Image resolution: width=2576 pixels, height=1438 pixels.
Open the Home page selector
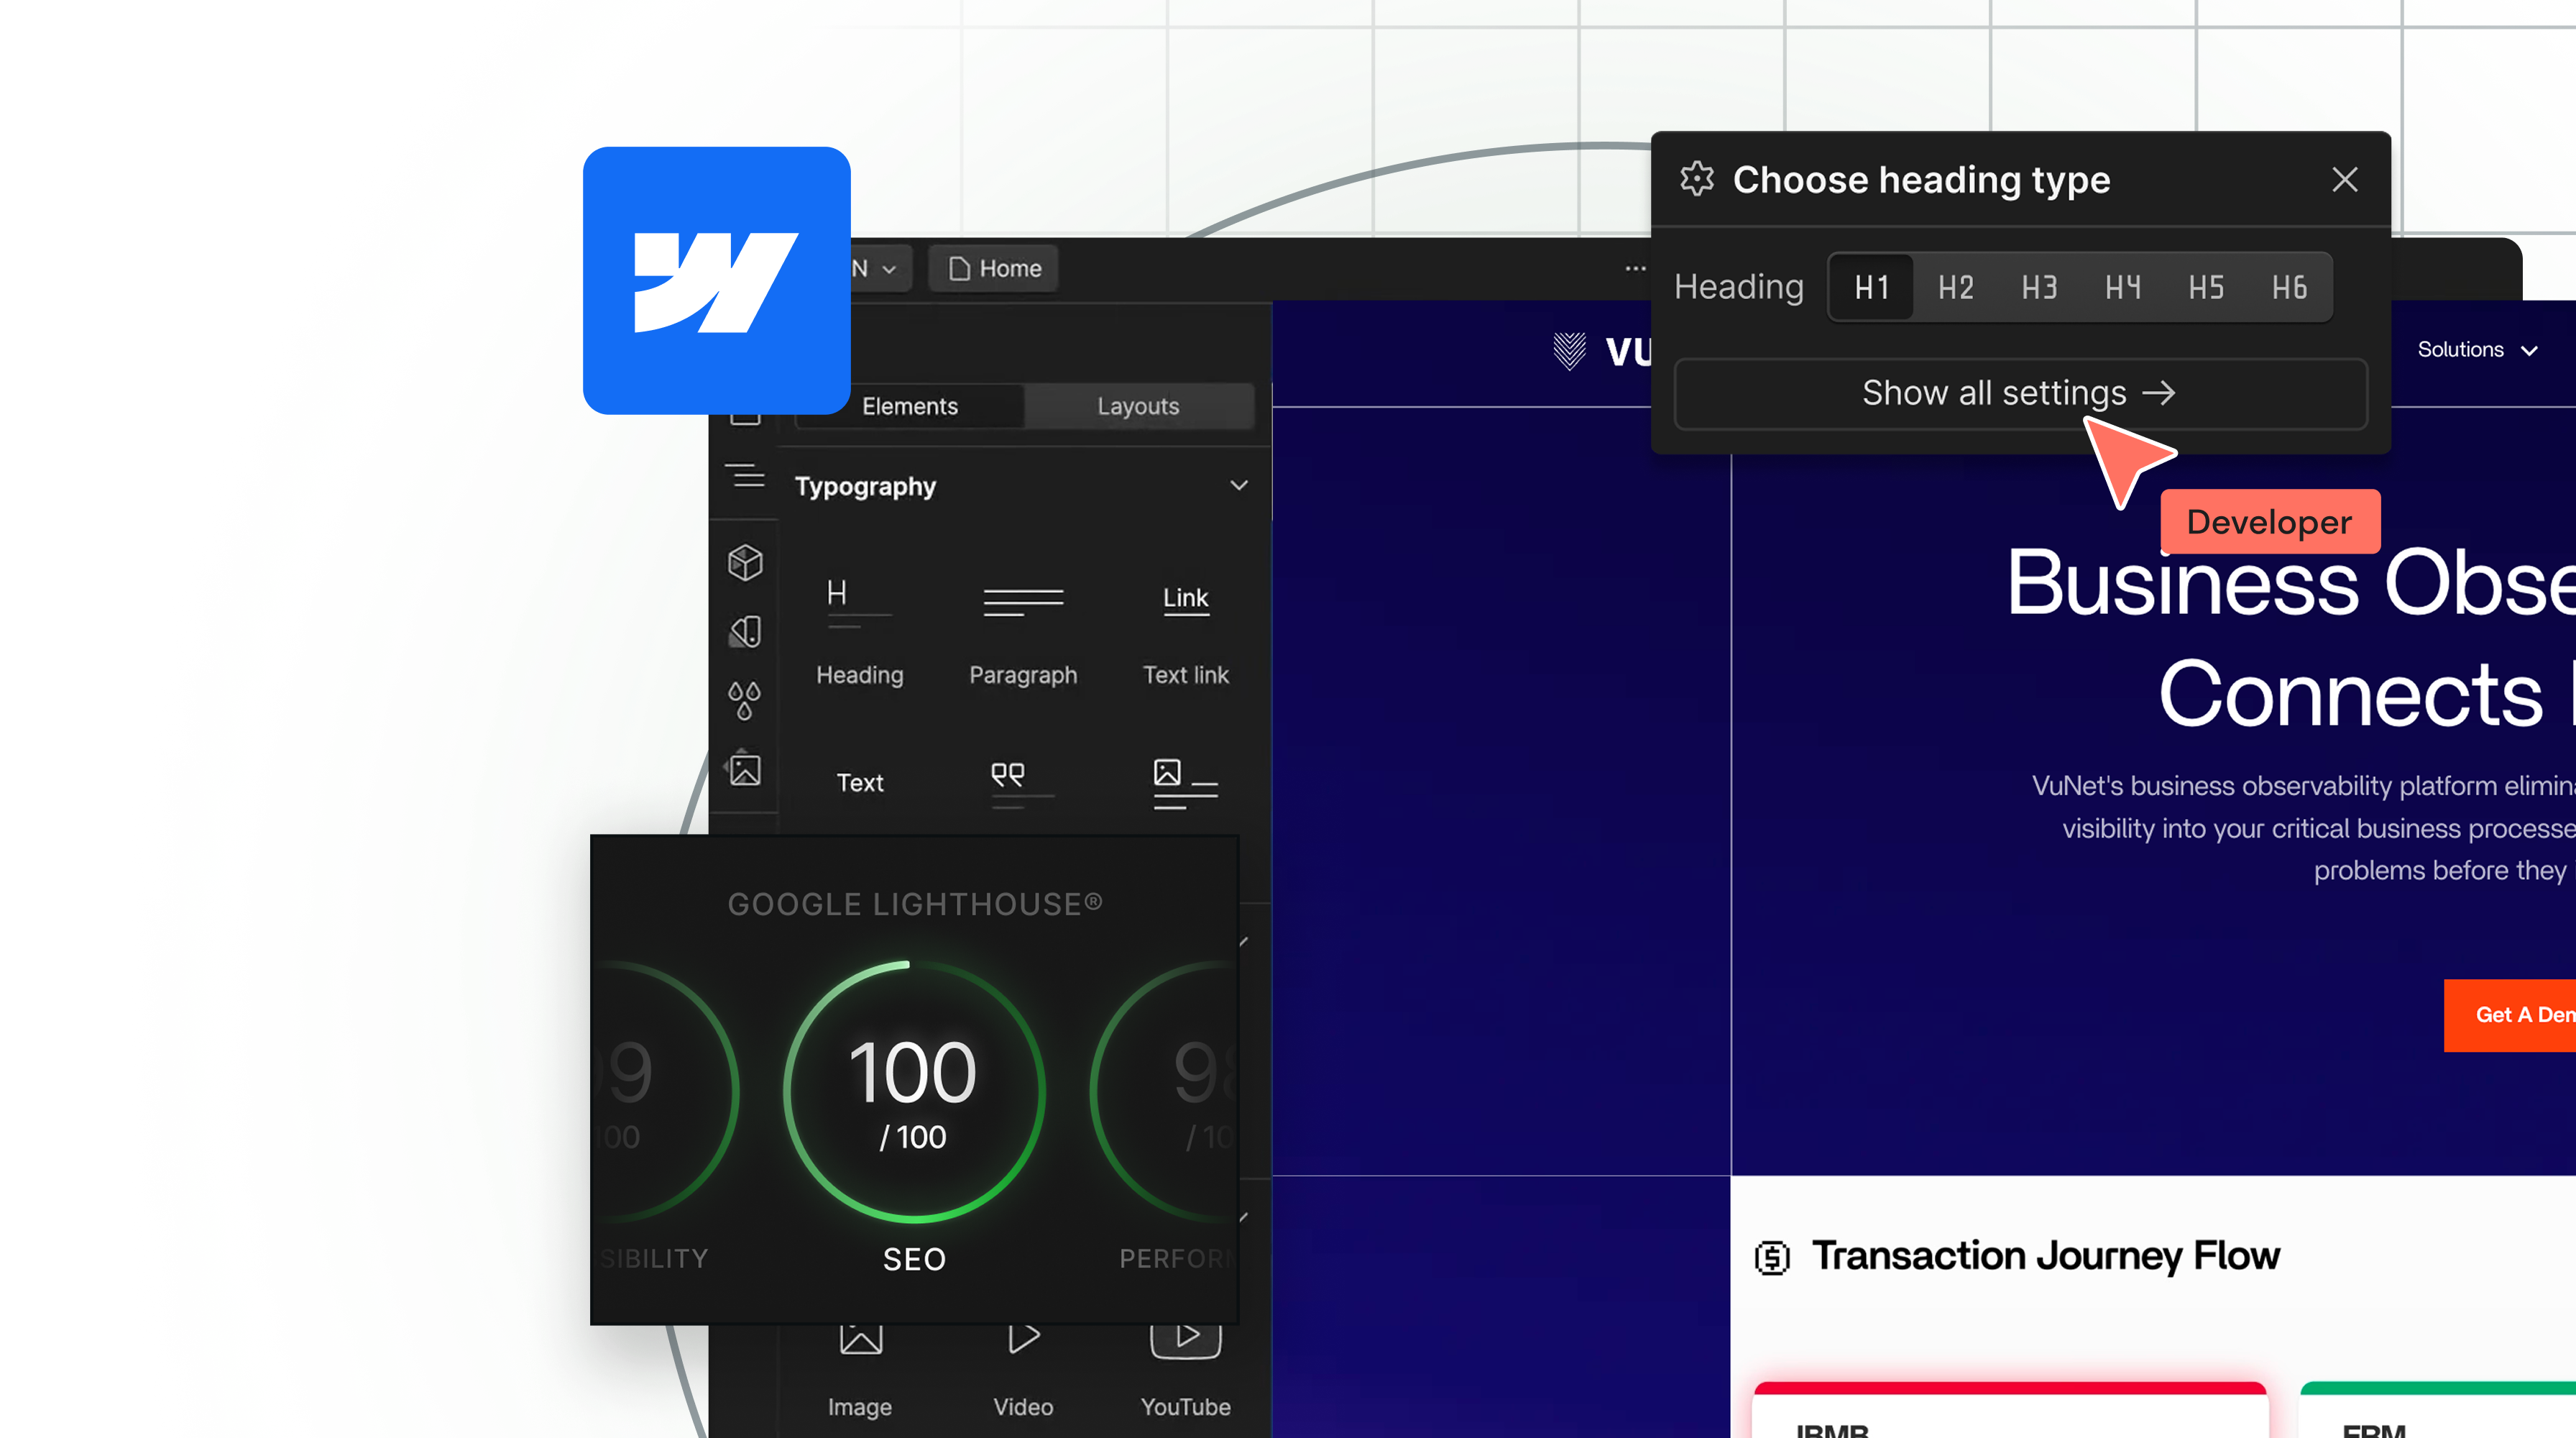(x=994, y=268)
